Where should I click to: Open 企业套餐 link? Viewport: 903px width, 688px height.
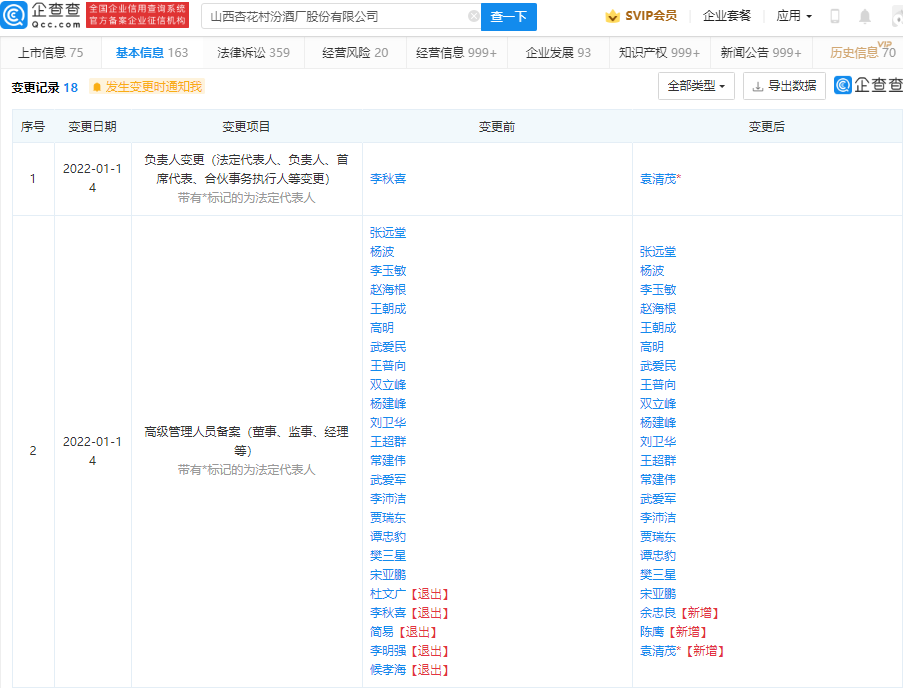(727, 16)
